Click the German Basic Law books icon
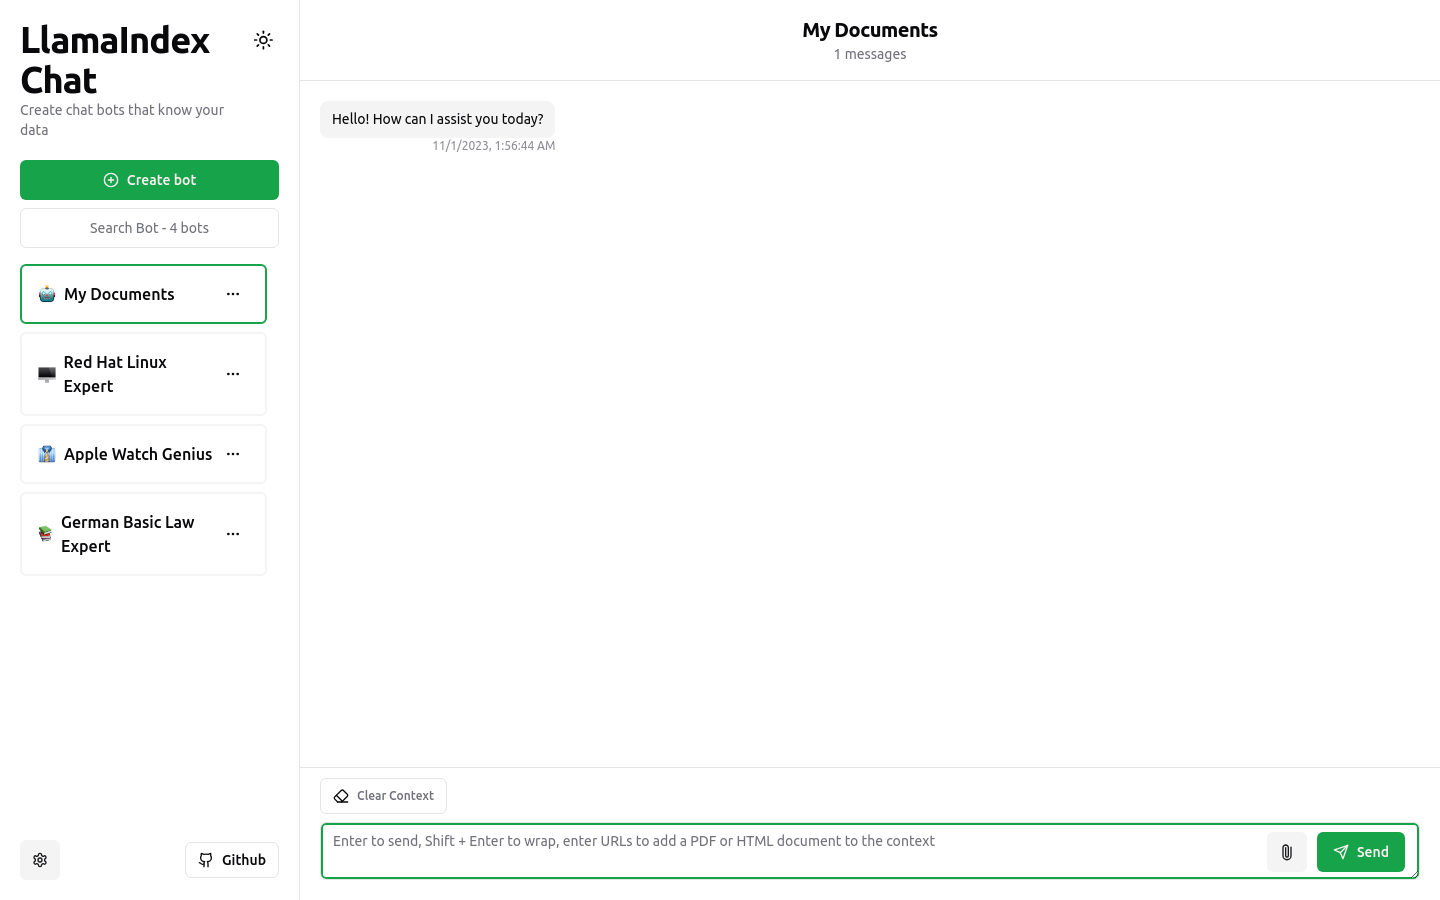1440x900 pixels. click(45, 534)
